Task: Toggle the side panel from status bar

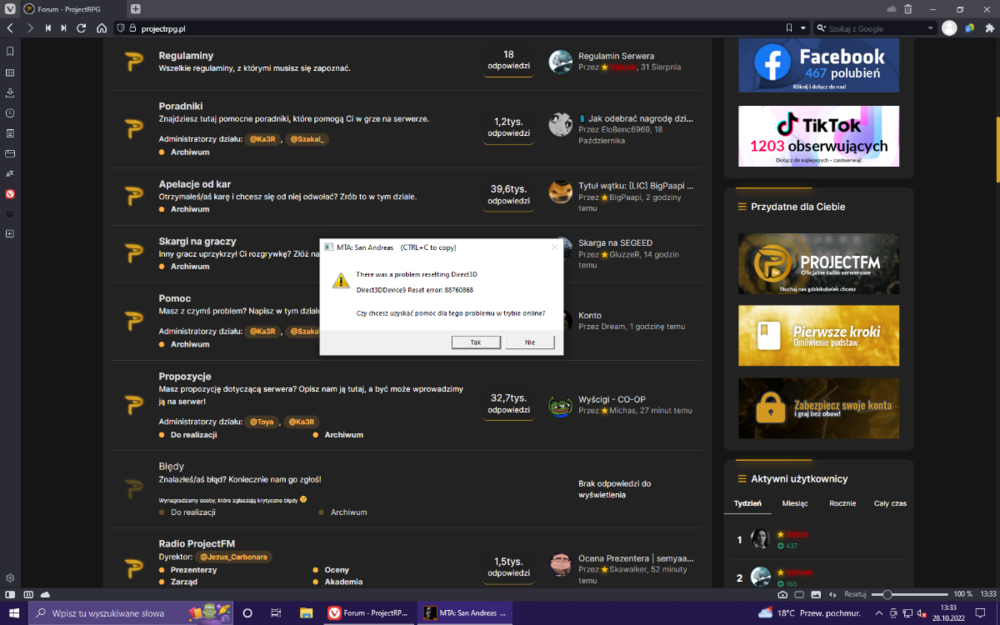Action: point(10,594)
